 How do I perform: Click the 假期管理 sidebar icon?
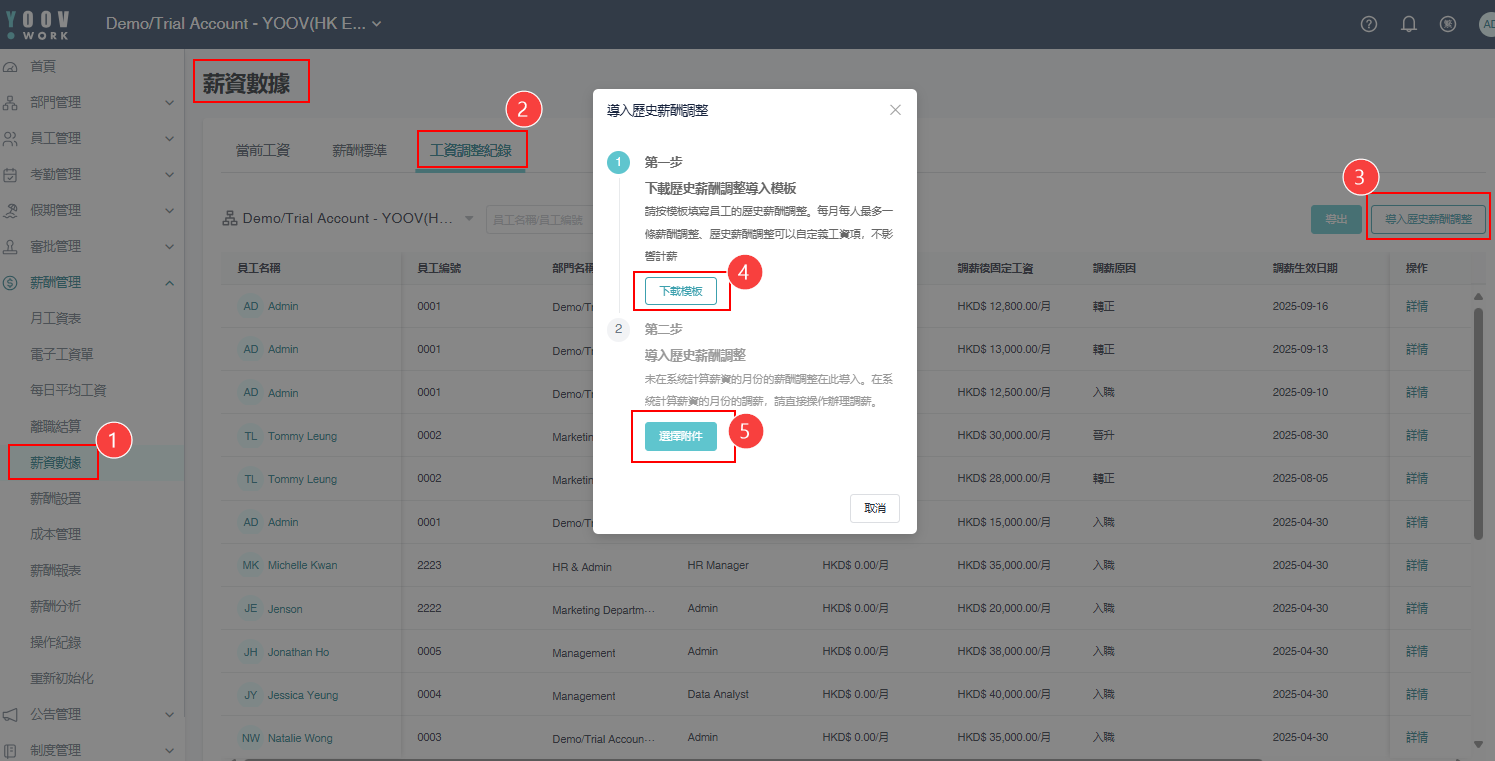pyautogui.click(x=11, y=210)
